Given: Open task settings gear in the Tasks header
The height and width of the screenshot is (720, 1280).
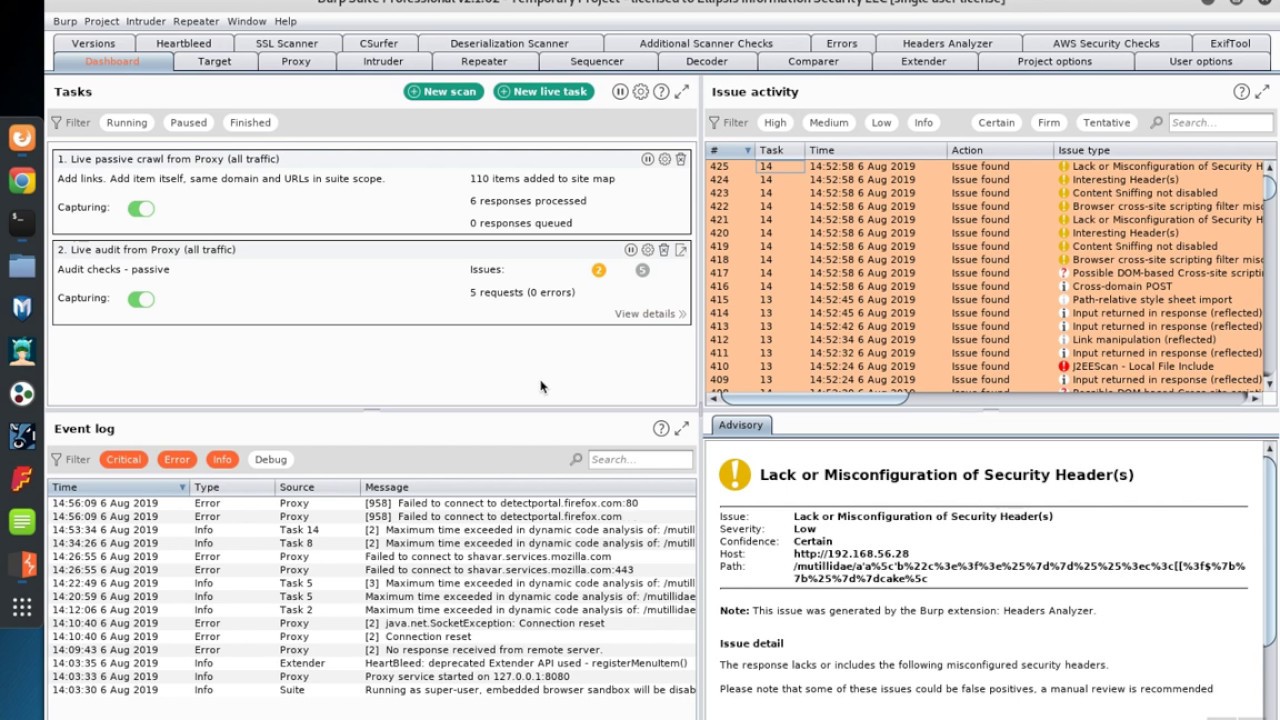Looking at the screenshot, I should (x=640, y=92).
